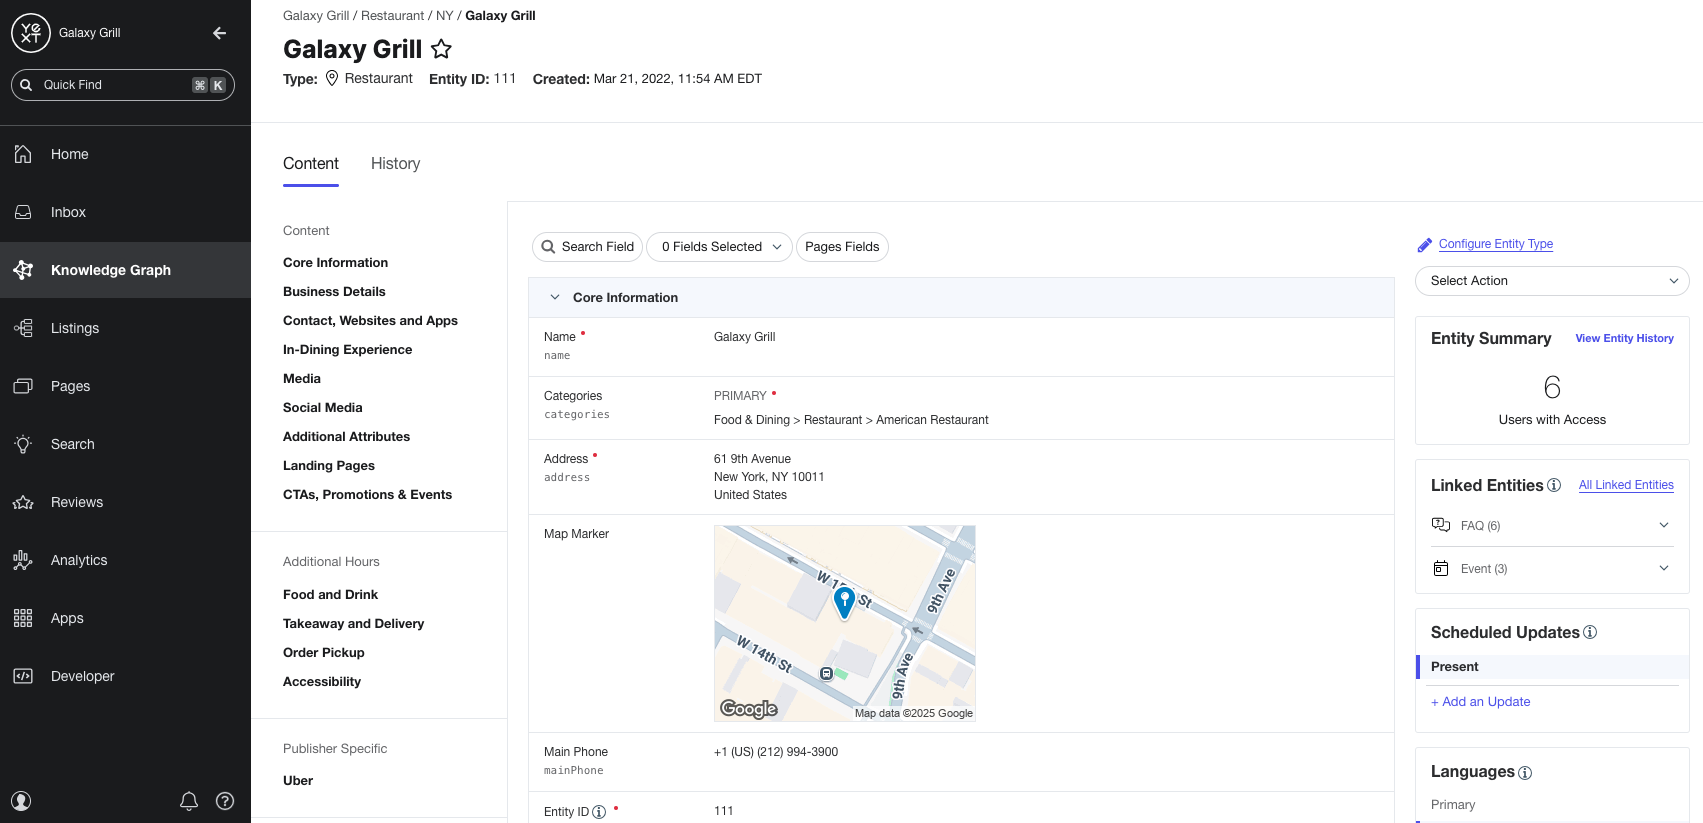This screenshot has width=1703, height=823.
Task: Open help question mark icon
Action: tap(225, 801)
